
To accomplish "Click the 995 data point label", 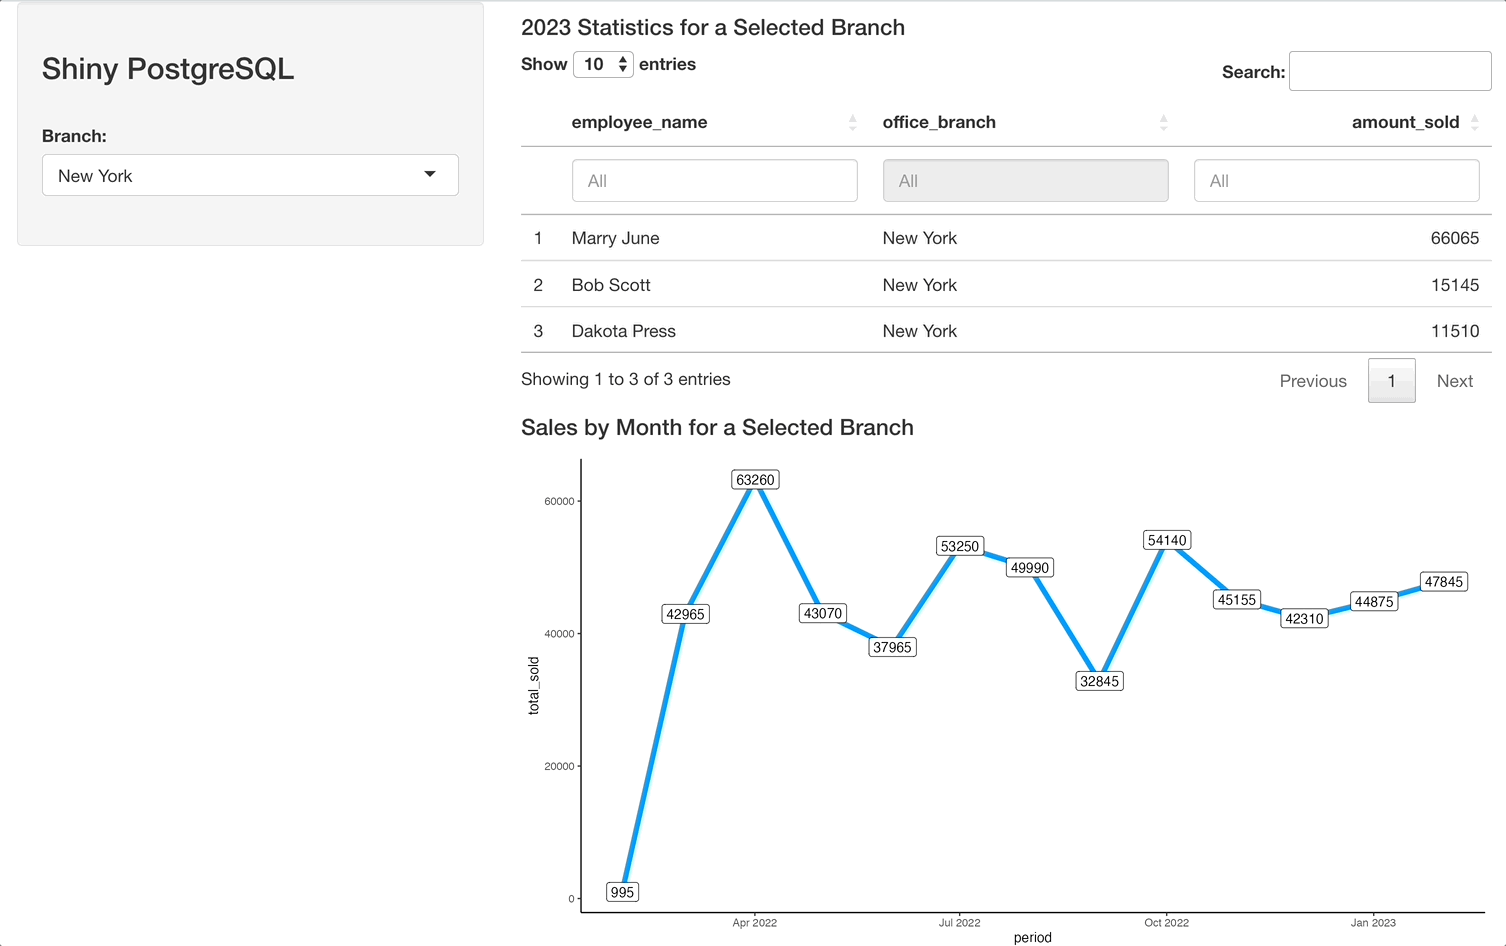I will [622, 892].
